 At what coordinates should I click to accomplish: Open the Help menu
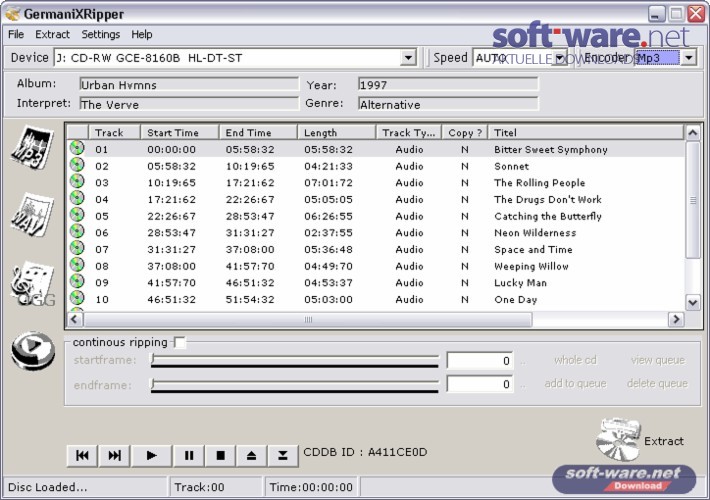click(142, 34)
